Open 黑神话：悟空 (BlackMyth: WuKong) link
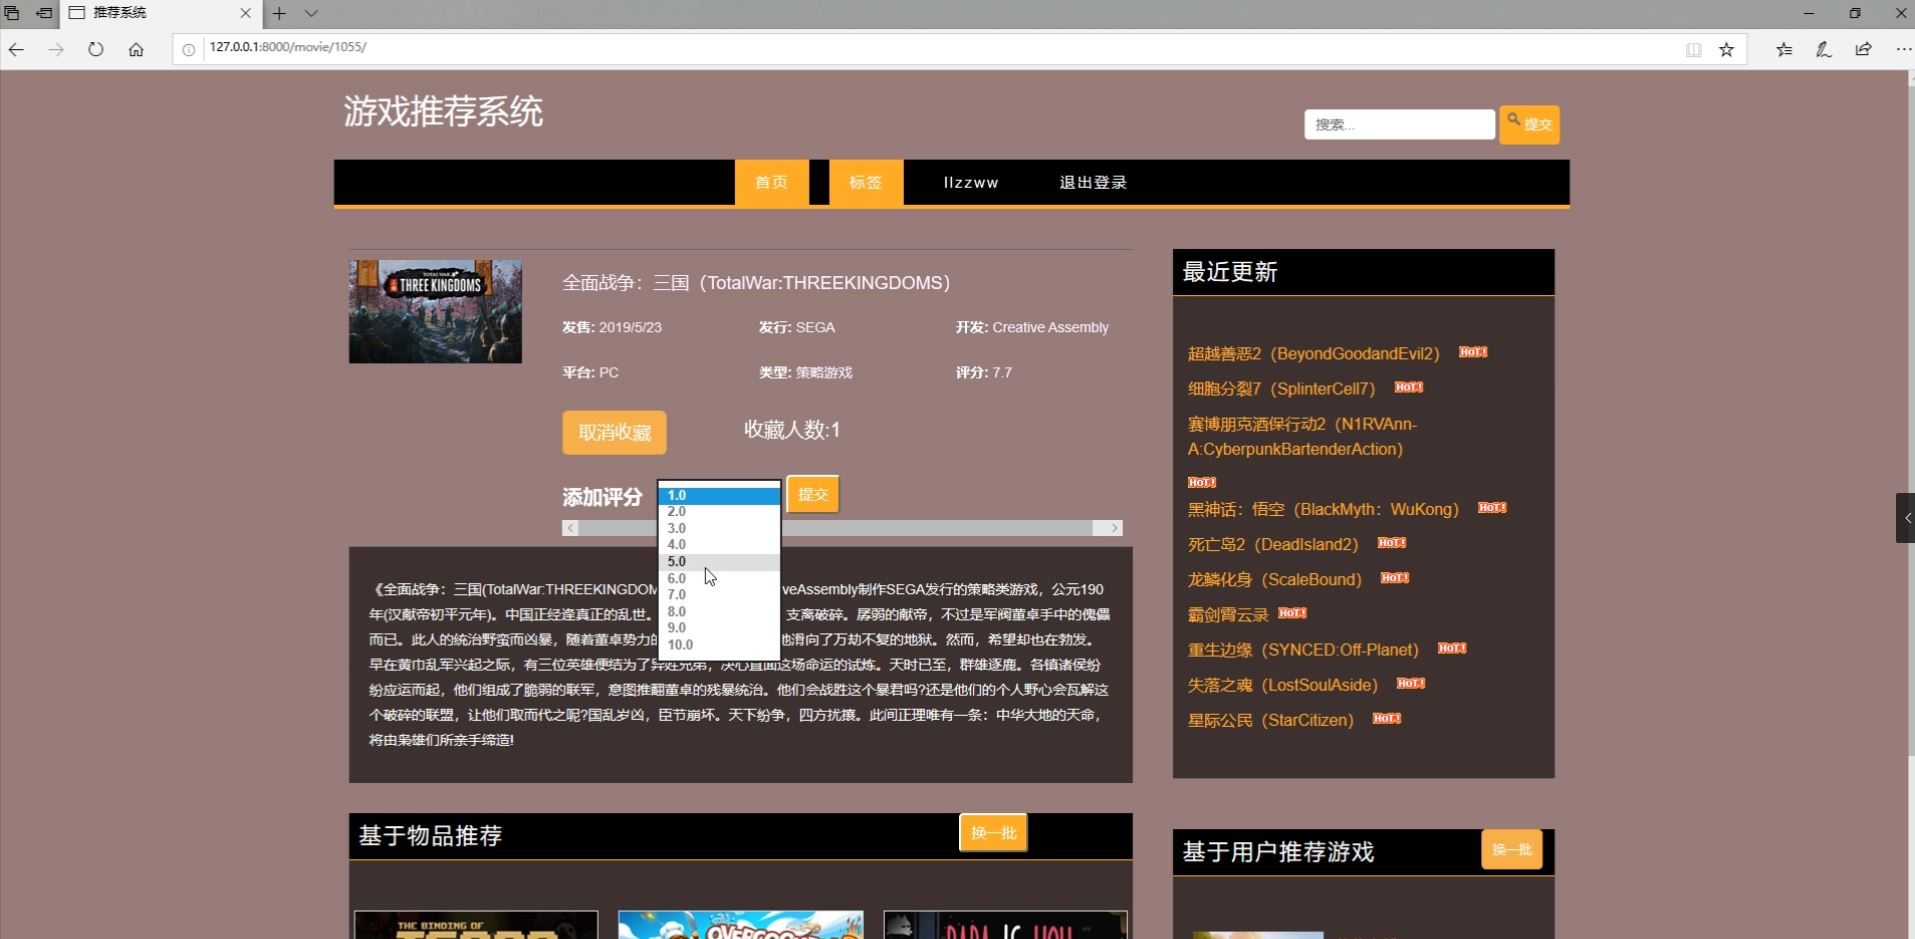This screenshot has height=939, width=1915. pyautogui.click(x=1323, y=510)
